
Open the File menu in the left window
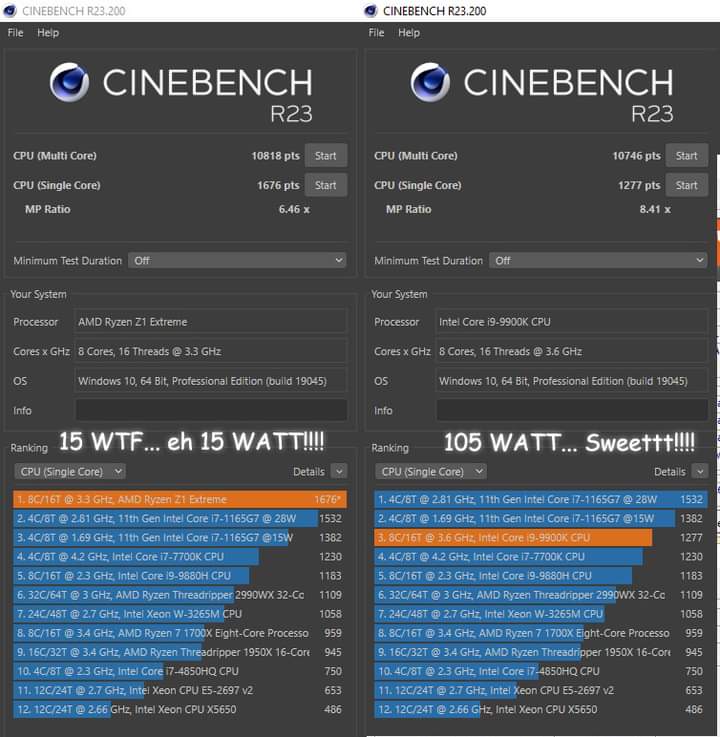coord(16,33)
